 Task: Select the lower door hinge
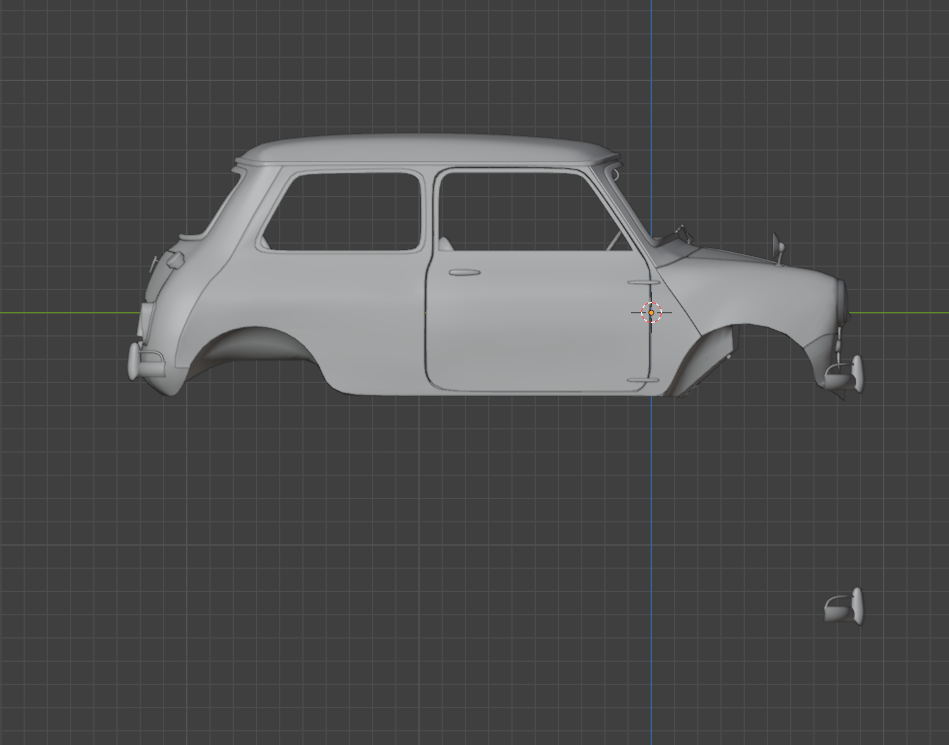coord(640,380)
